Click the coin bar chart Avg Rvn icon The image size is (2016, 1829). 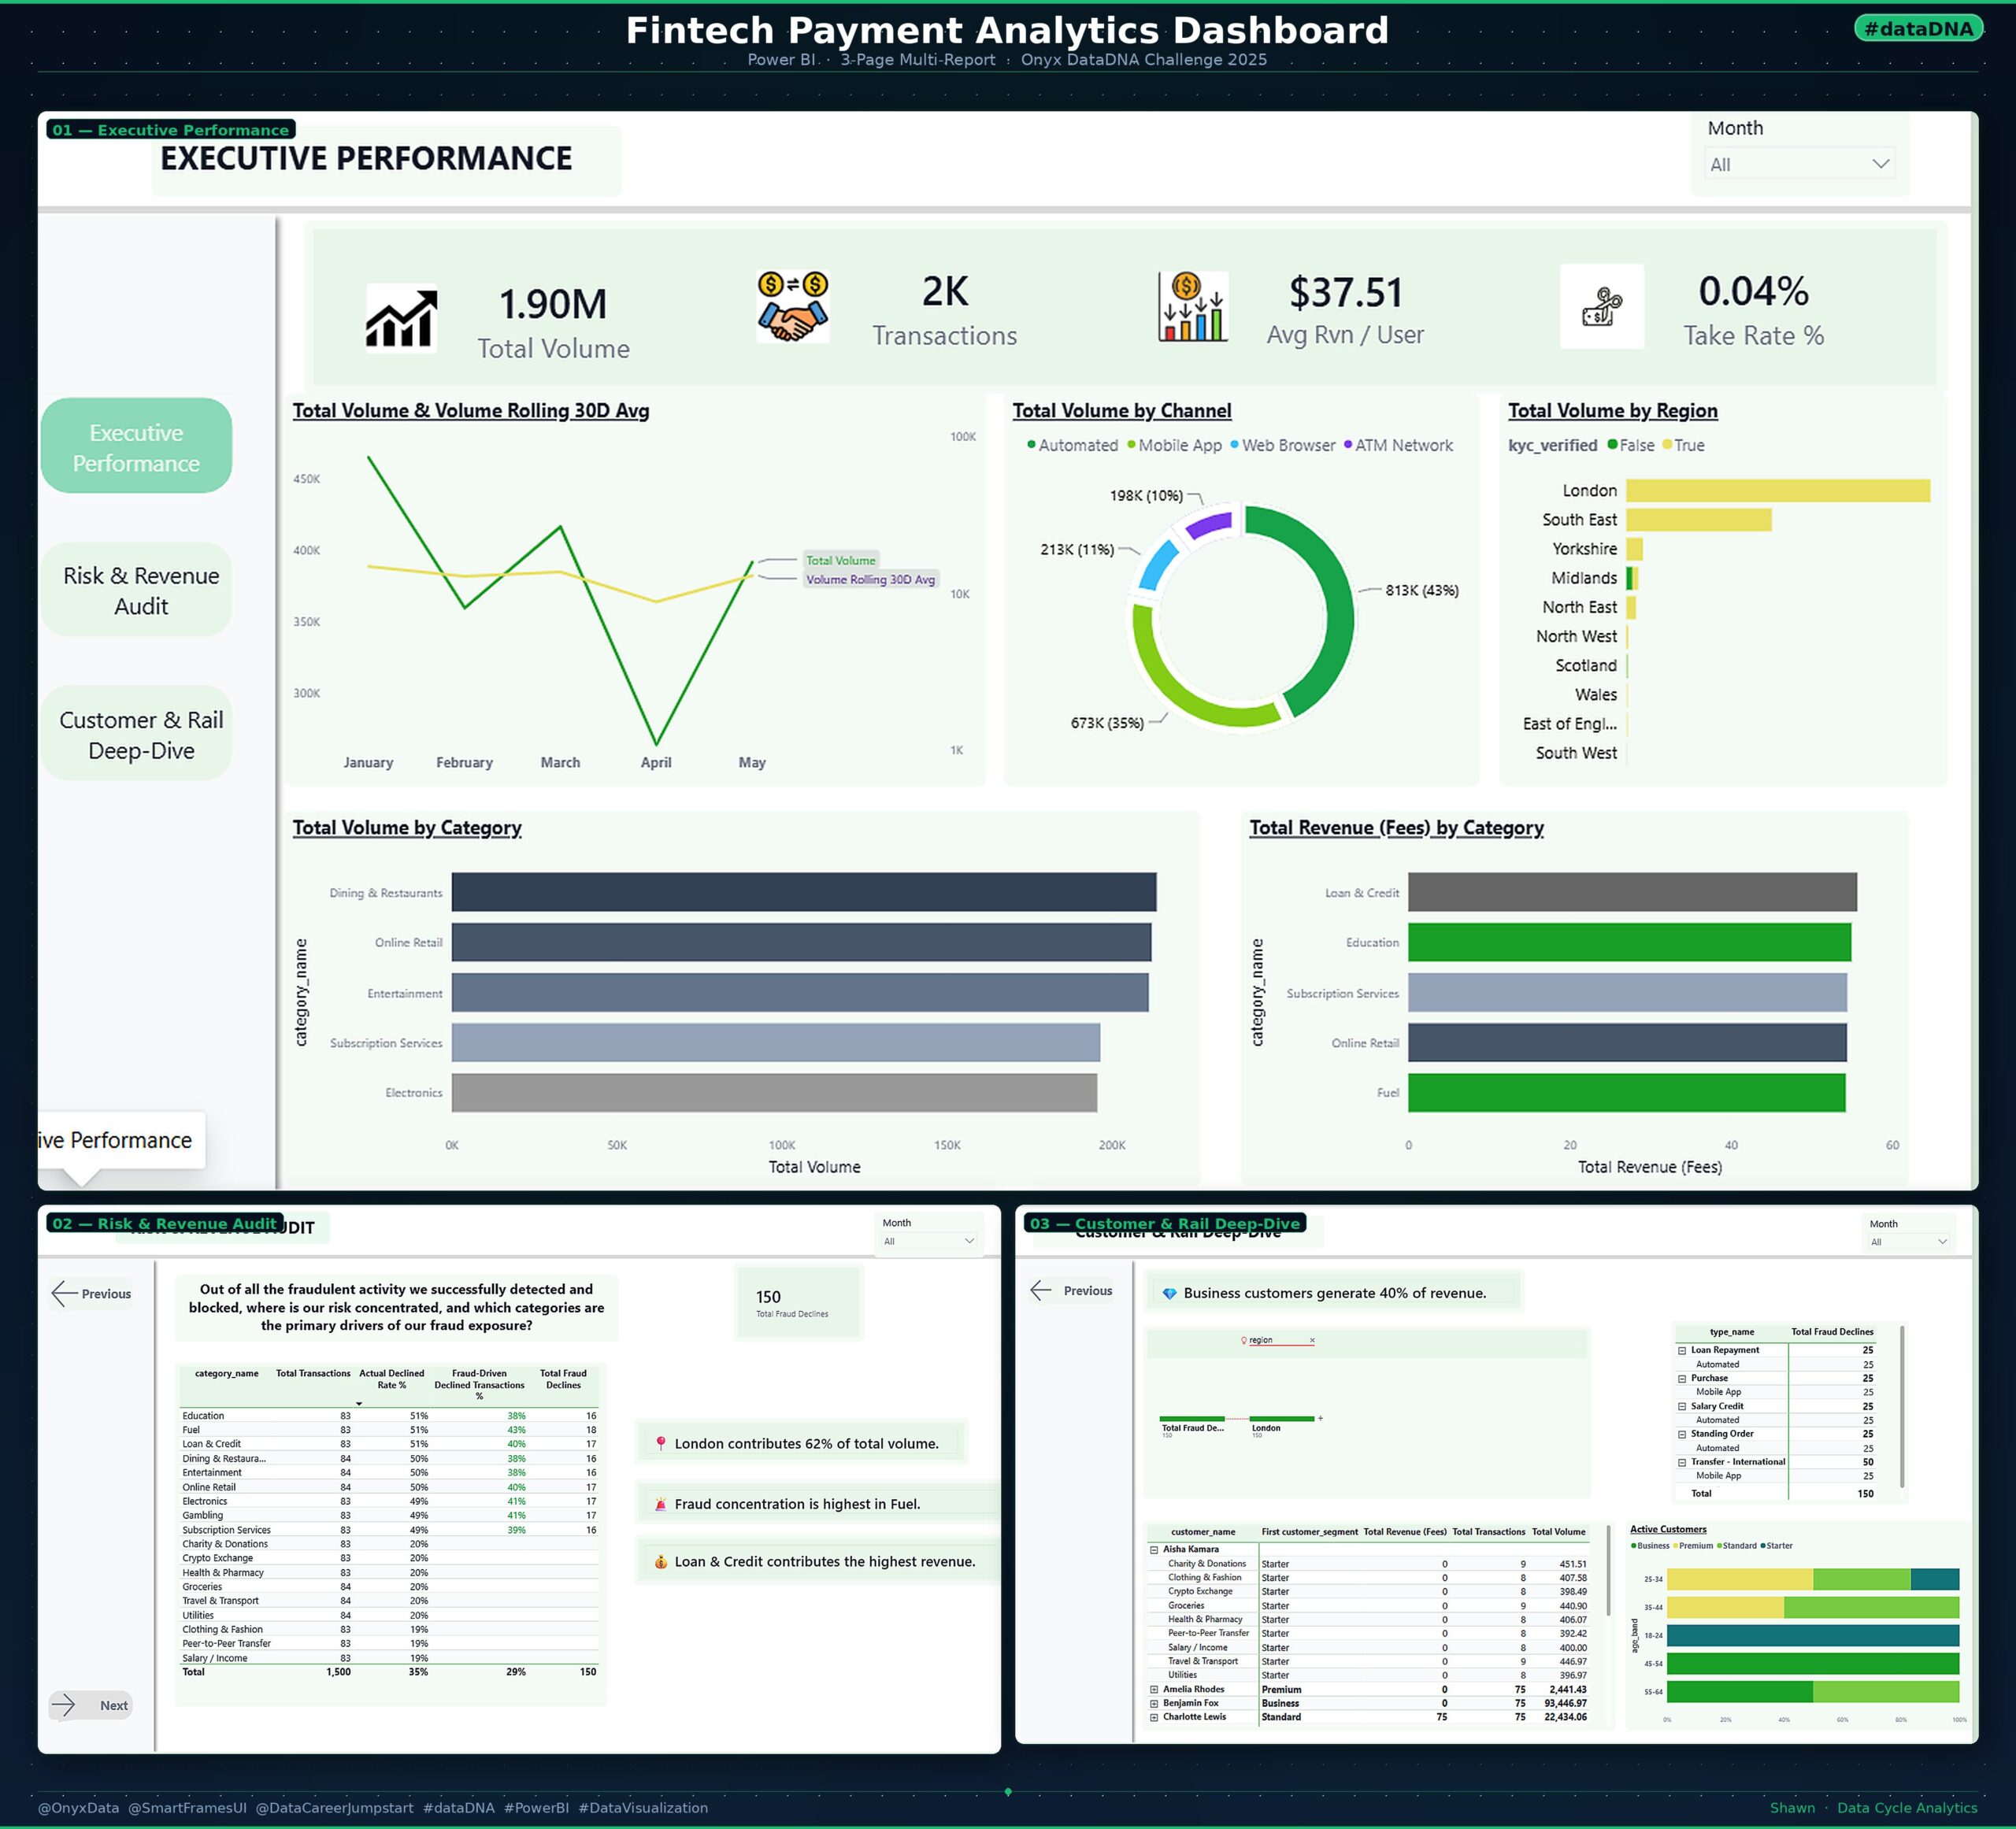(1192, 306)
